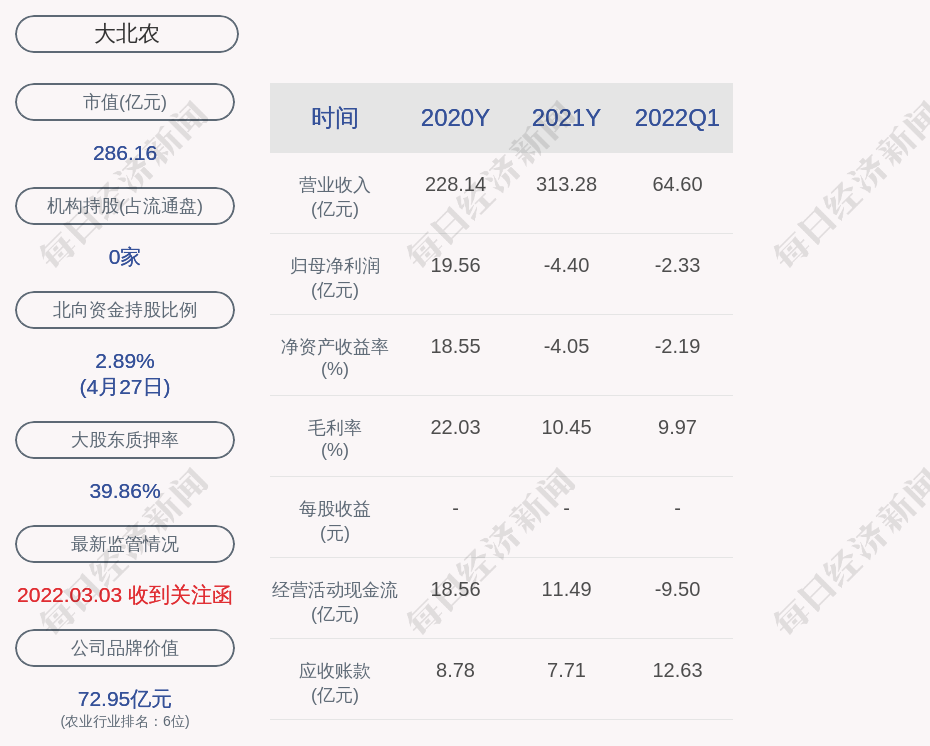Click net profit value -4.40
Viewport: 930px width, 746px height.
566,265
